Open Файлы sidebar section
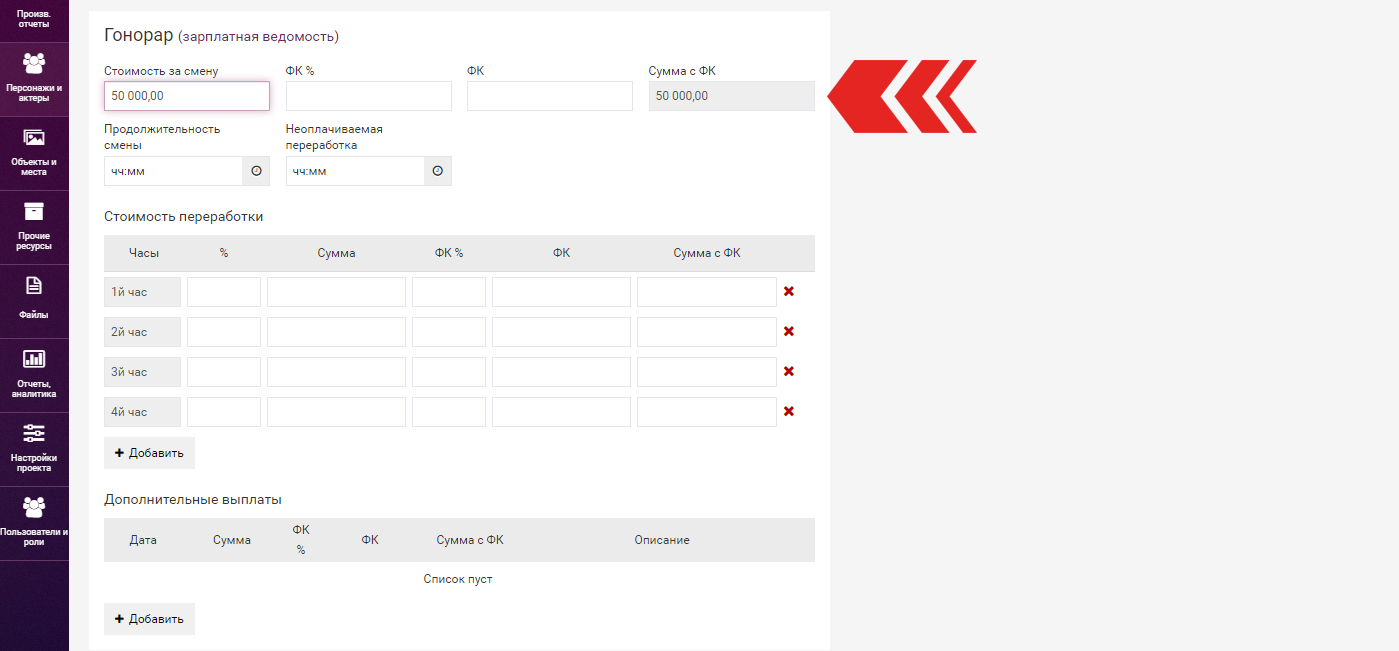The width and height of the screenshot is (1399, 651). point(34,302)
